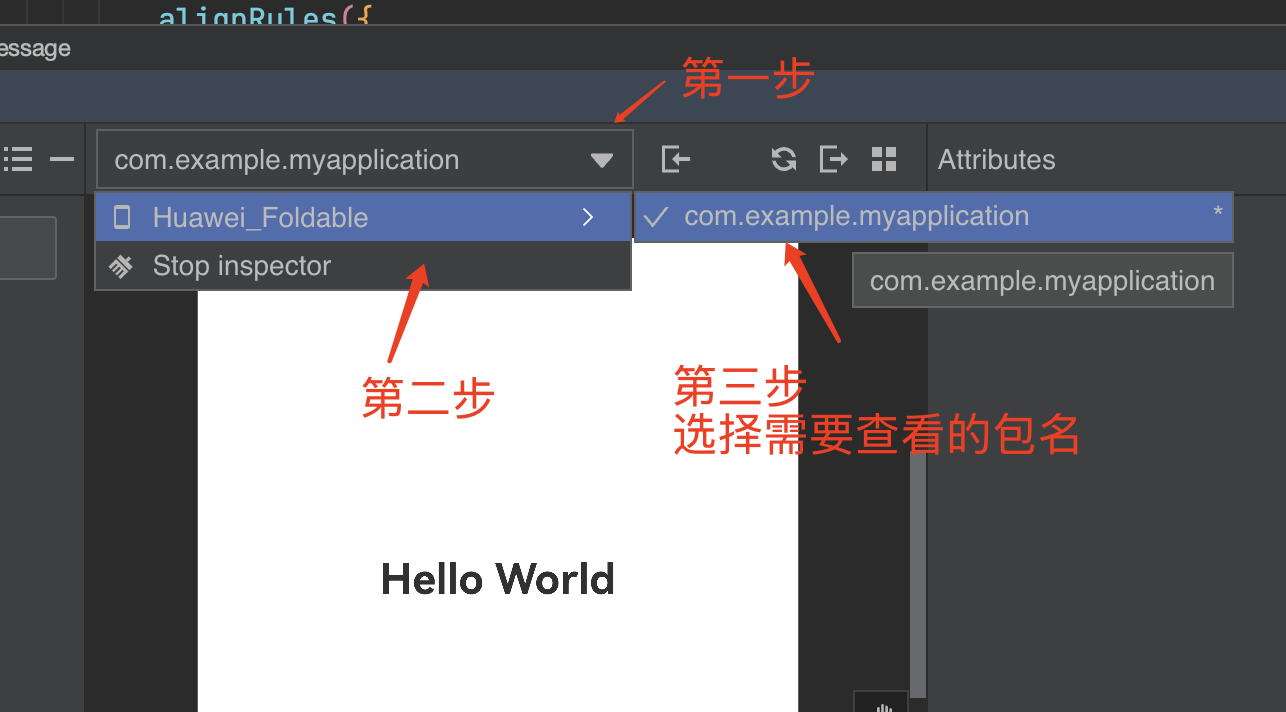Click the import snapshot arrow icon
The width and height of the screenshot is (1286, 712).
click(x=676, y=159)
